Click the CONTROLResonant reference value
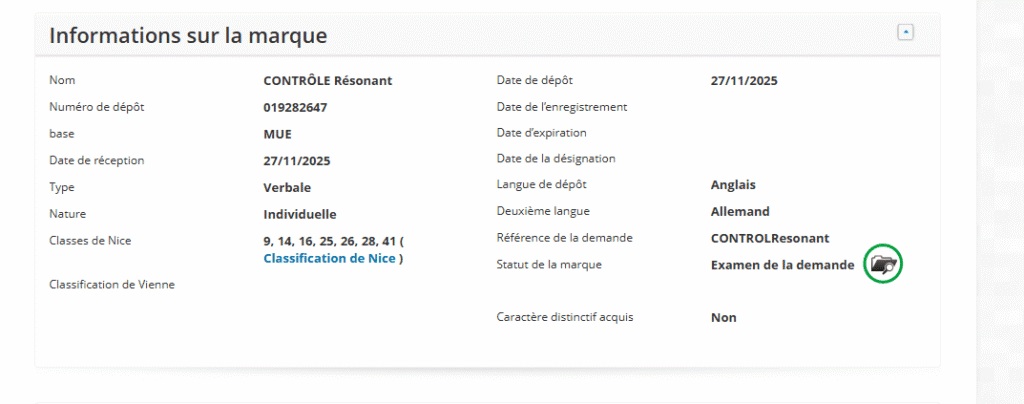This screenshot has width=1024, height=404. click(x=770, y=238)
